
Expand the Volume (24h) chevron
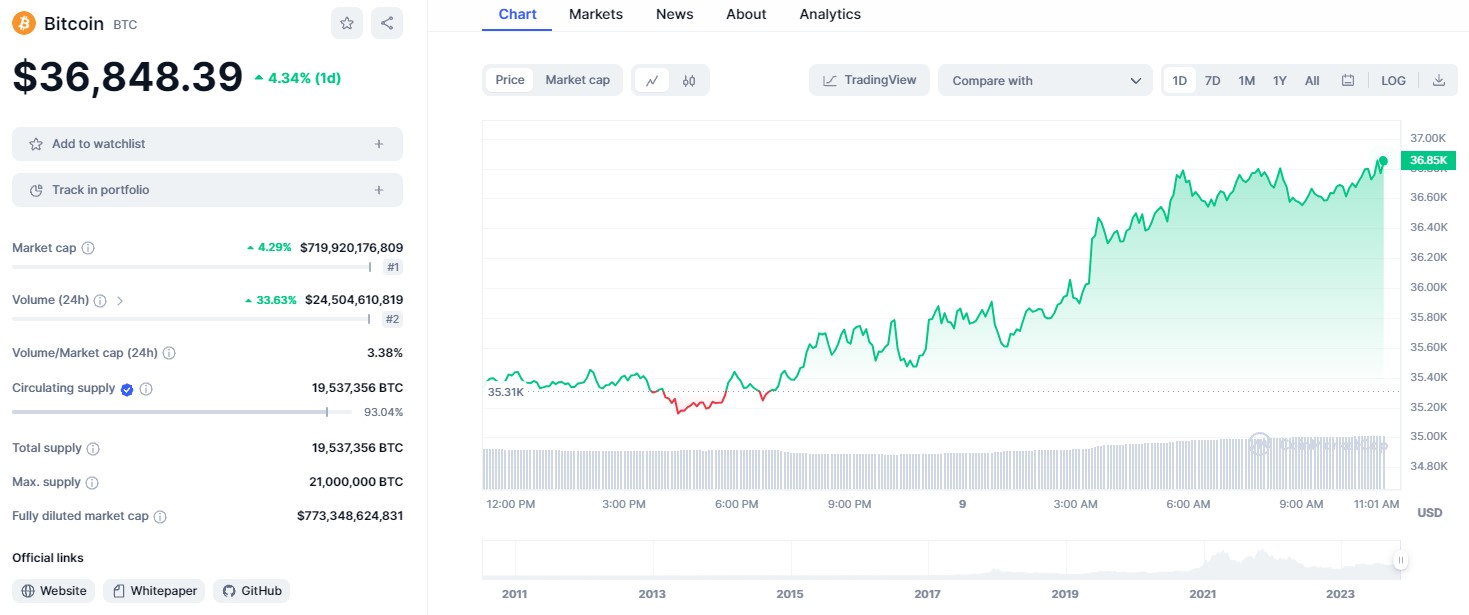tap(120, 300)
